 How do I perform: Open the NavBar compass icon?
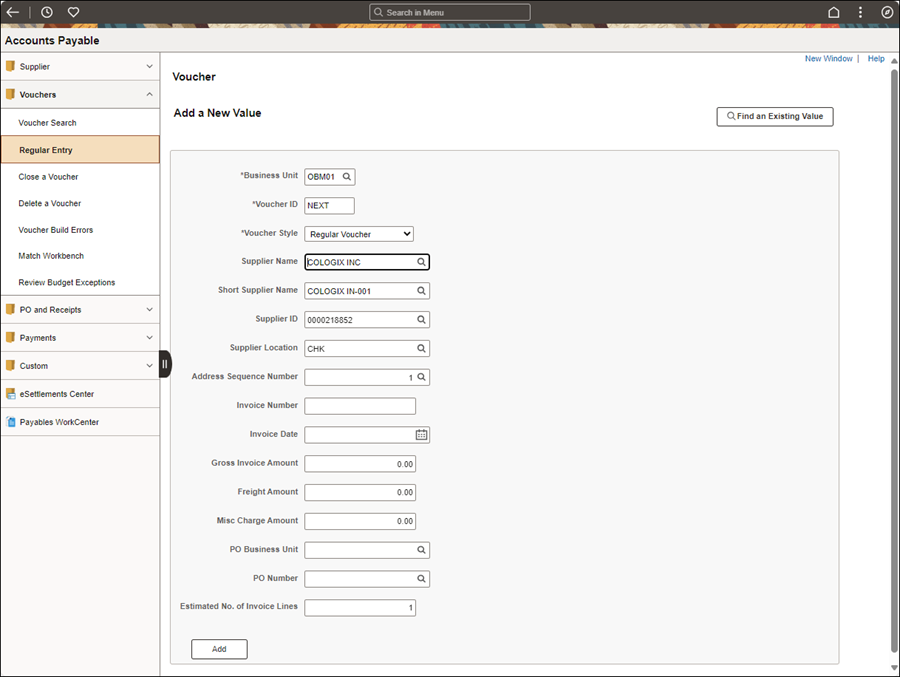coord(887,12)
